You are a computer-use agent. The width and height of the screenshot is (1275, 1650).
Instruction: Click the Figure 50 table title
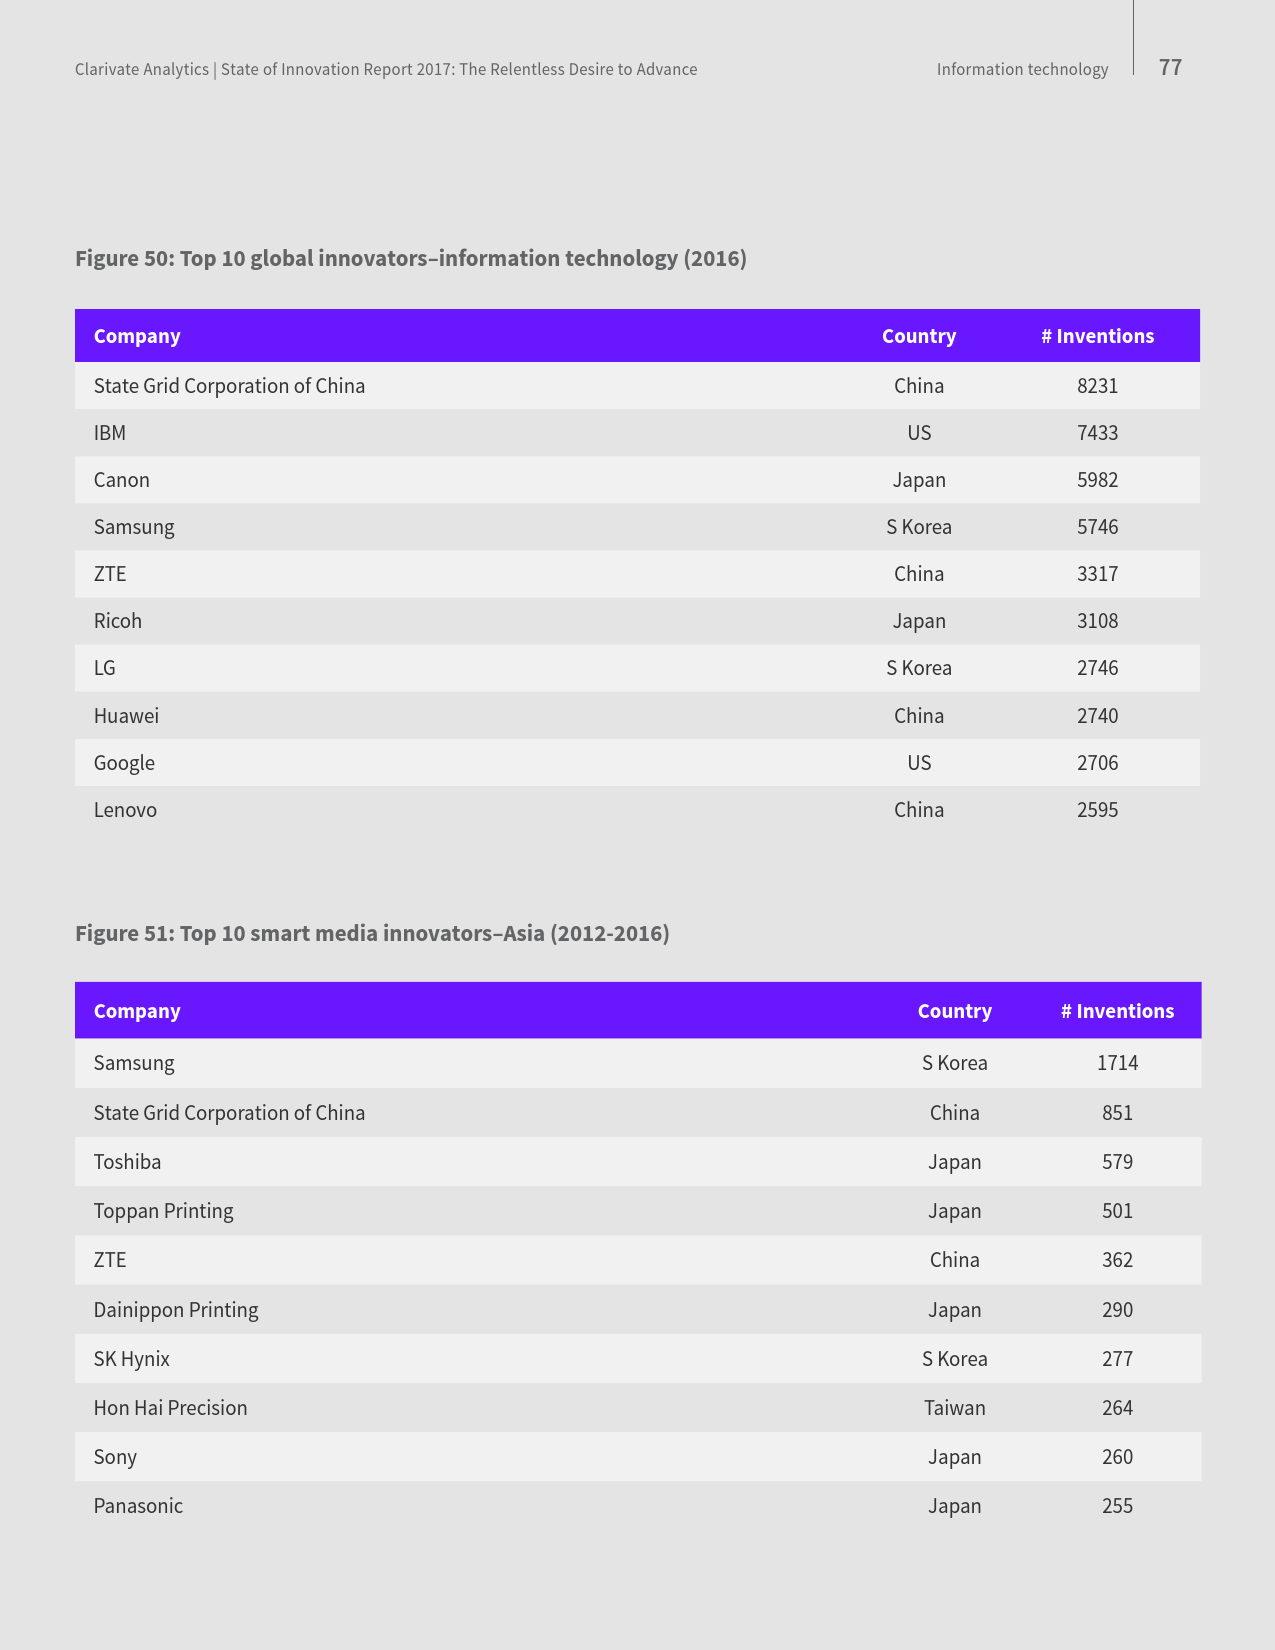click(410, 259)
